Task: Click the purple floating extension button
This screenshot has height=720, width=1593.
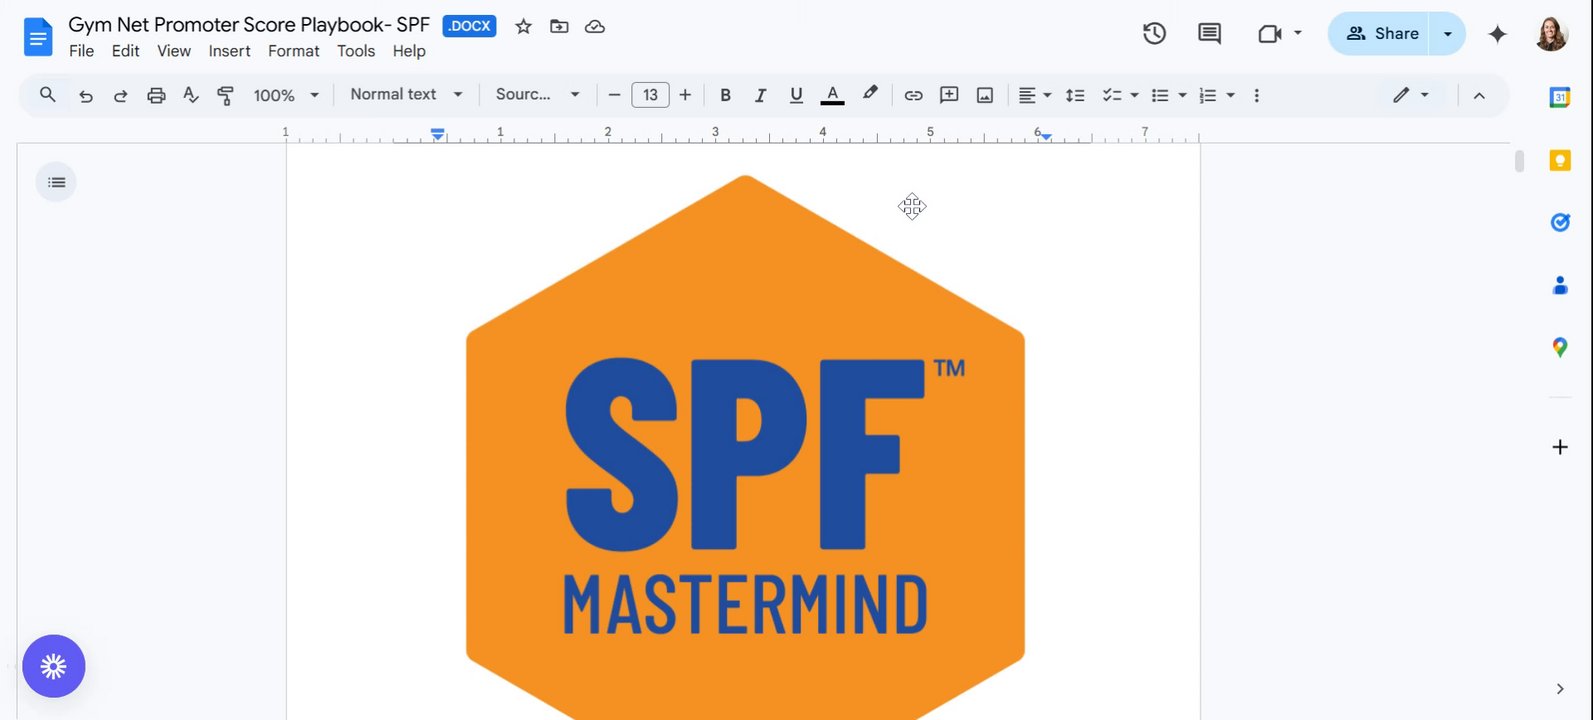Action: point(54,666)
